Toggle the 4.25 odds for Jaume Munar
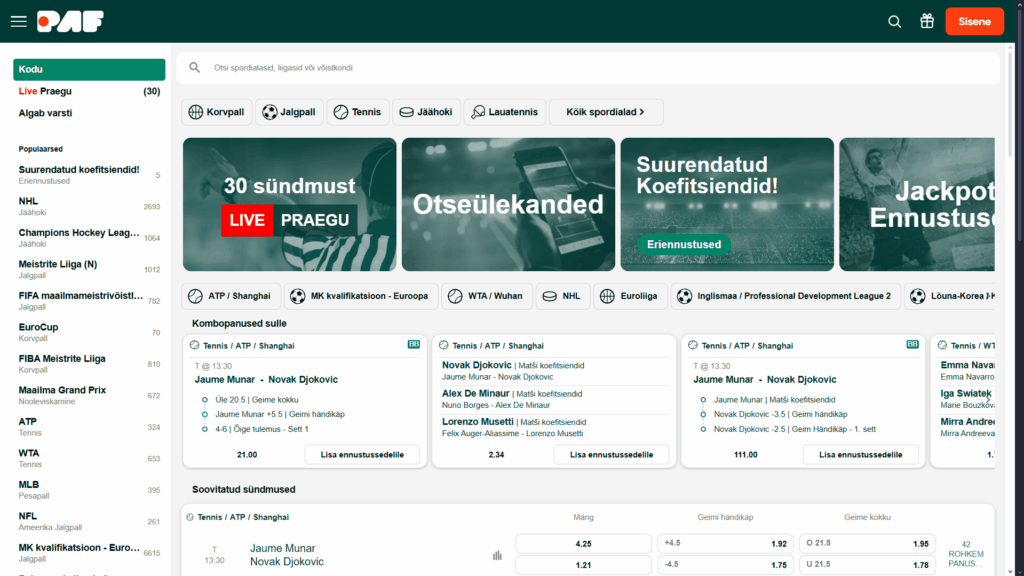The image size is (1024, 576). [x=583, y=543]
